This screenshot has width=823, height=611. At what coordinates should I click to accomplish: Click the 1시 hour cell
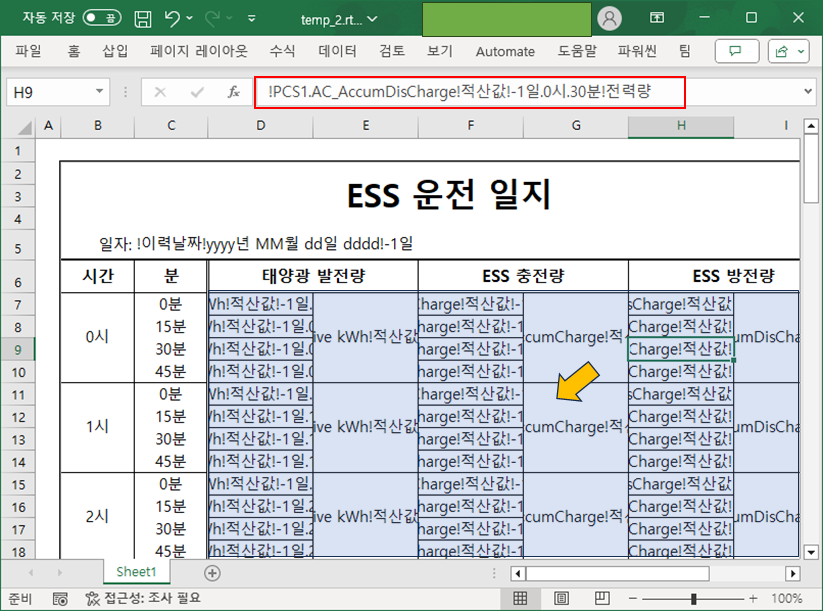(98, 427)
